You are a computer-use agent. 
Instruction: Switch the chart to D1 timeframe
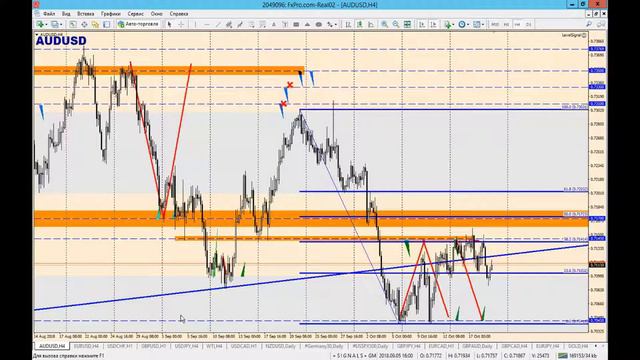point(529,24)
